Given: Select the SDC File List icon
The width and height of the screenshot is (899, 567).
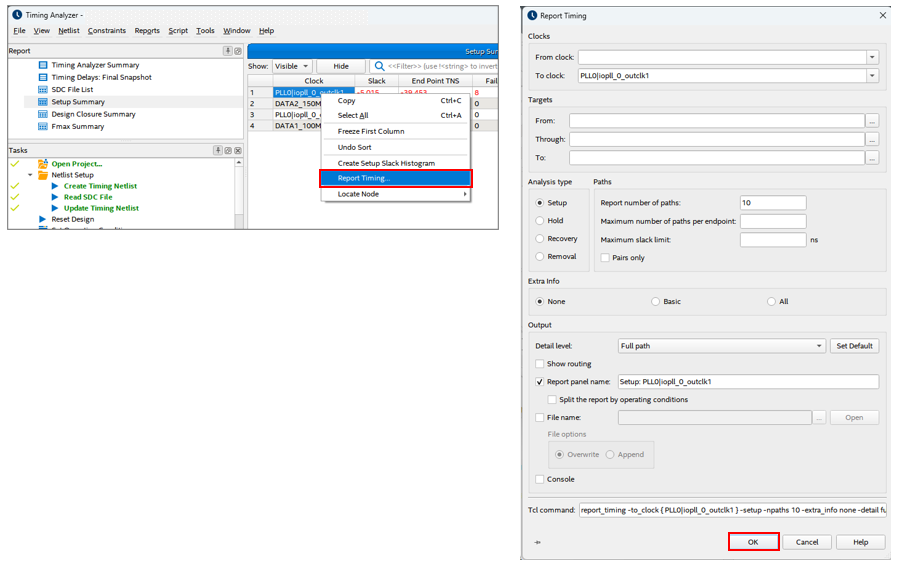Looking at the screenshot, I should [x=43, y=90].
